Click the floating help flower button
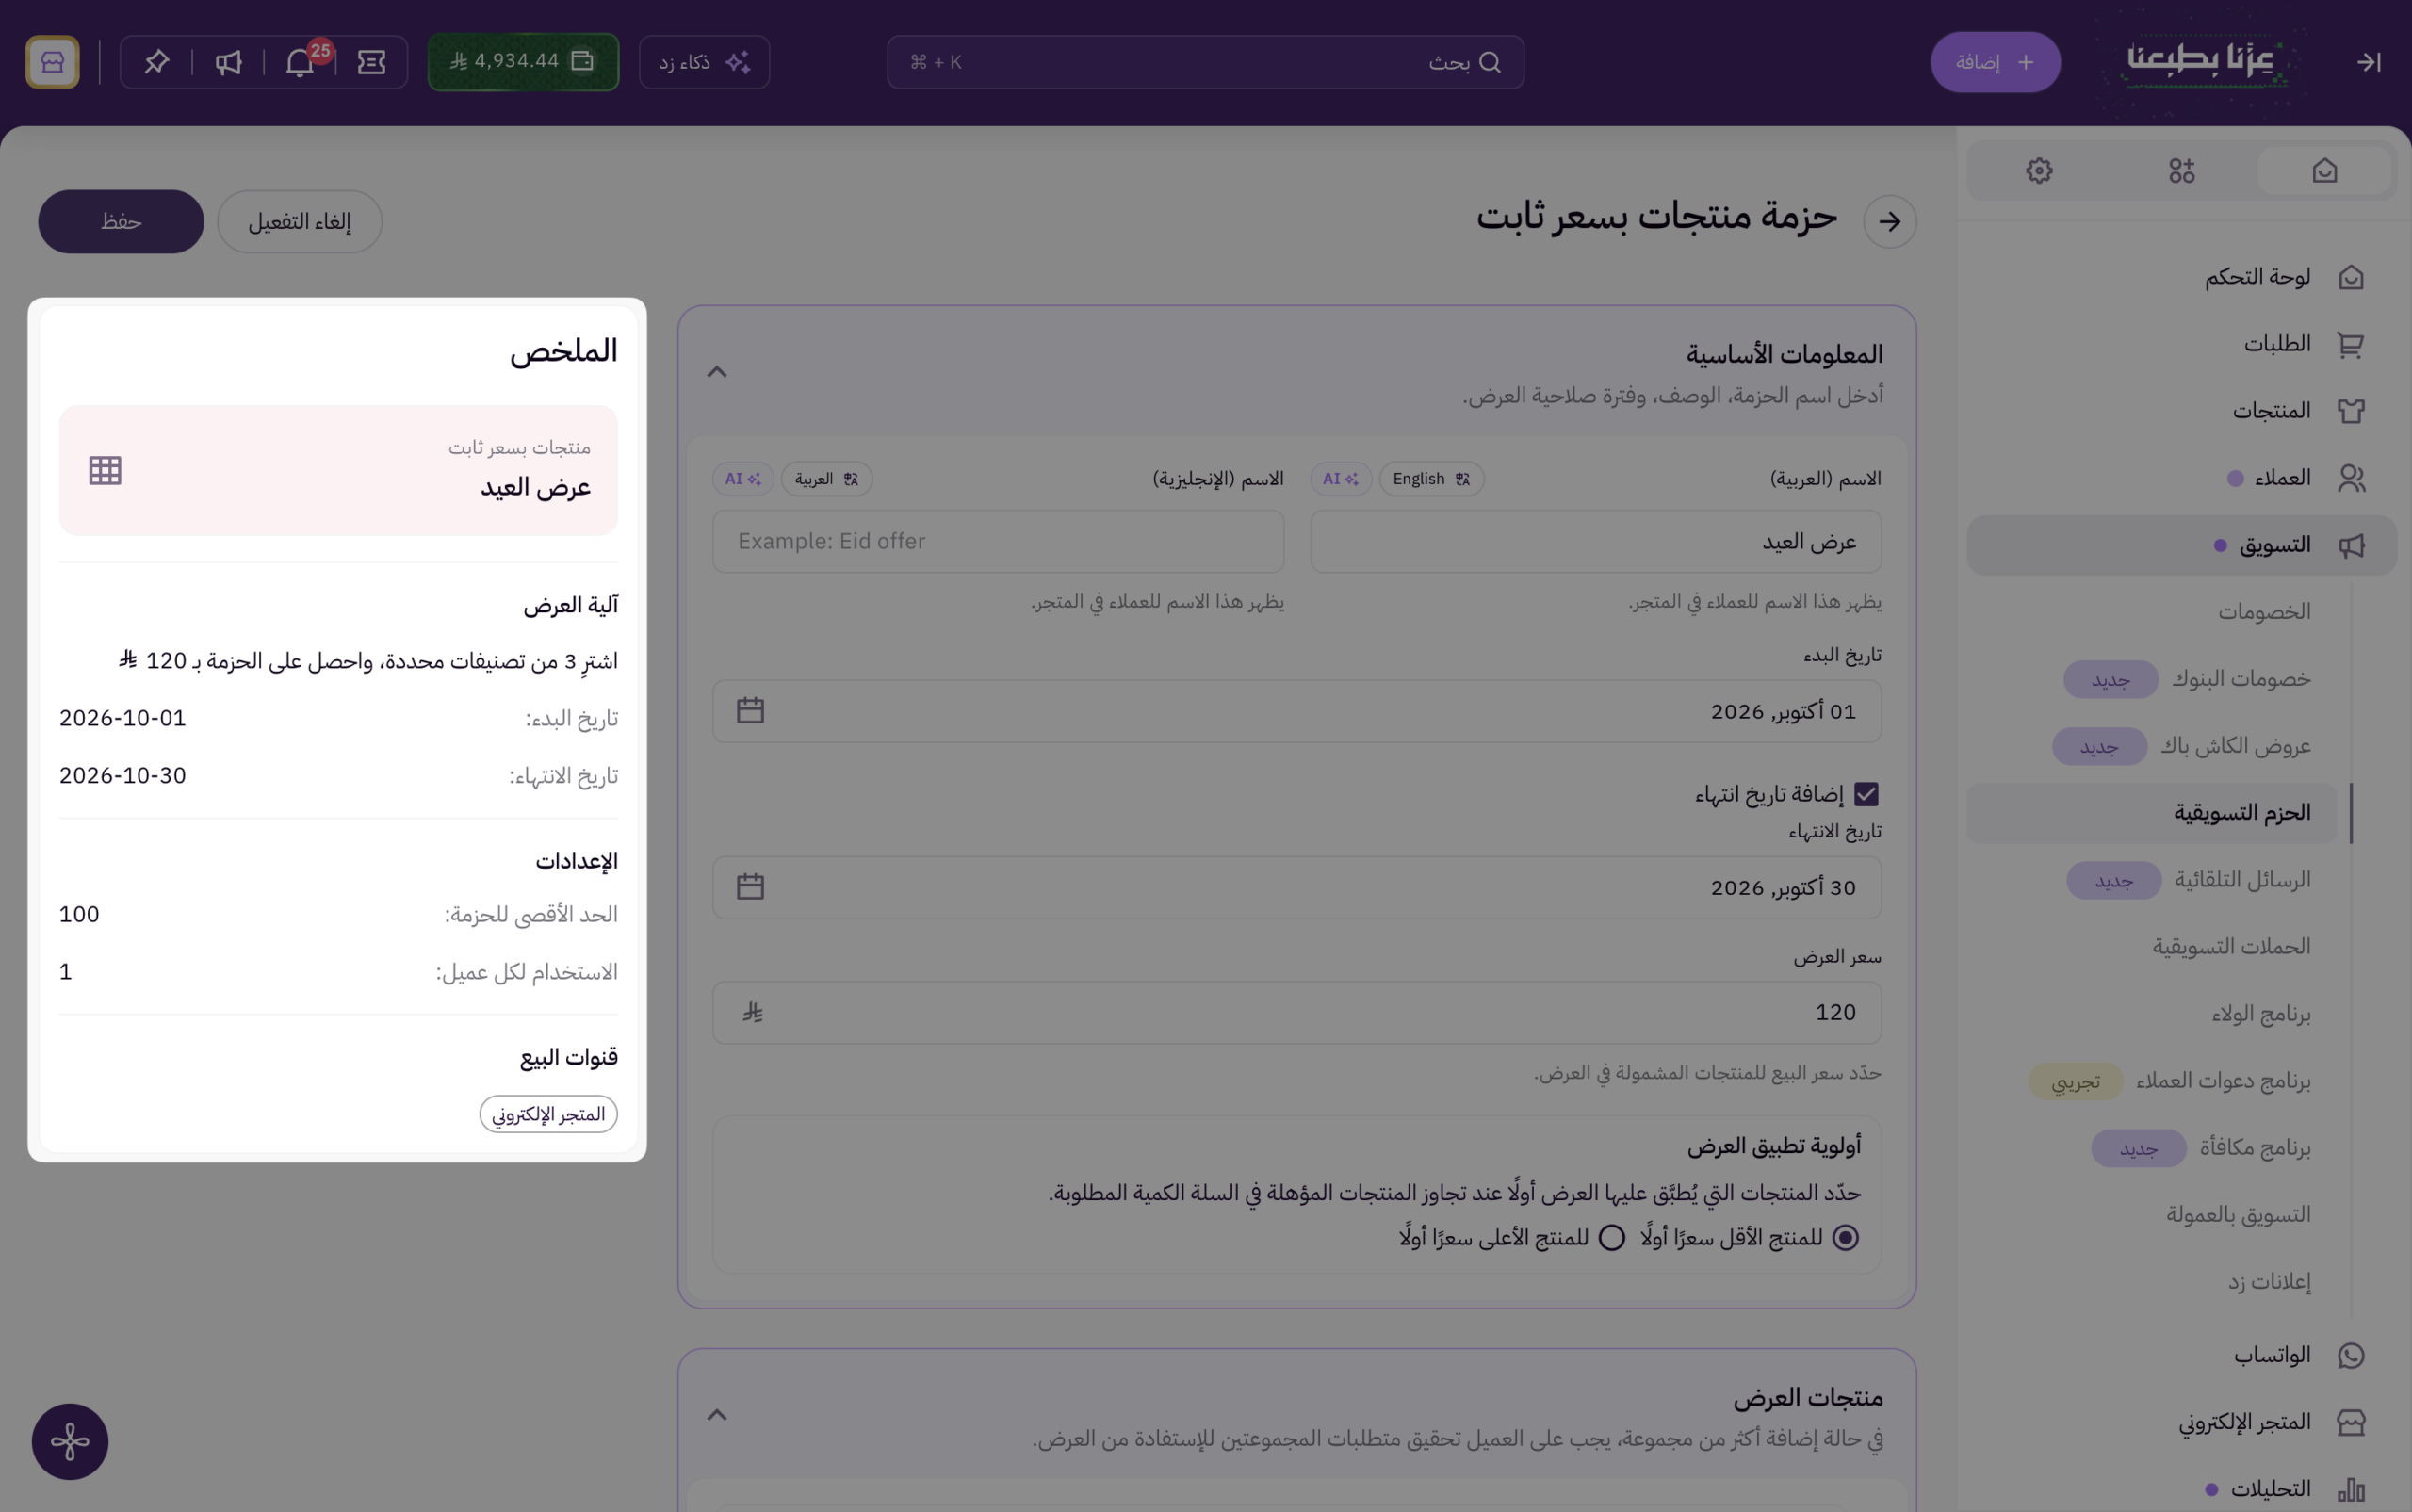This screenshot has height=1512, width=2412. tap(70, 1441)
